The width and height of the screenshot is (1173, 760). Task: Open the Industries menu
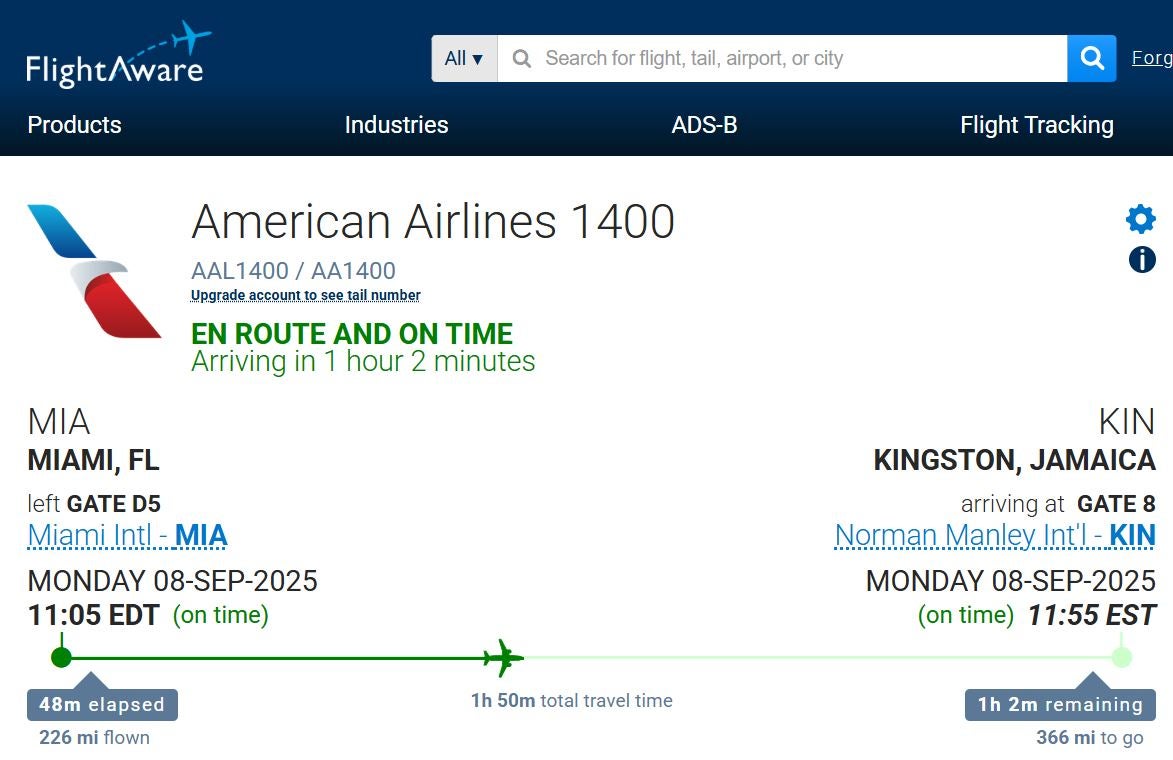(395, 125)
